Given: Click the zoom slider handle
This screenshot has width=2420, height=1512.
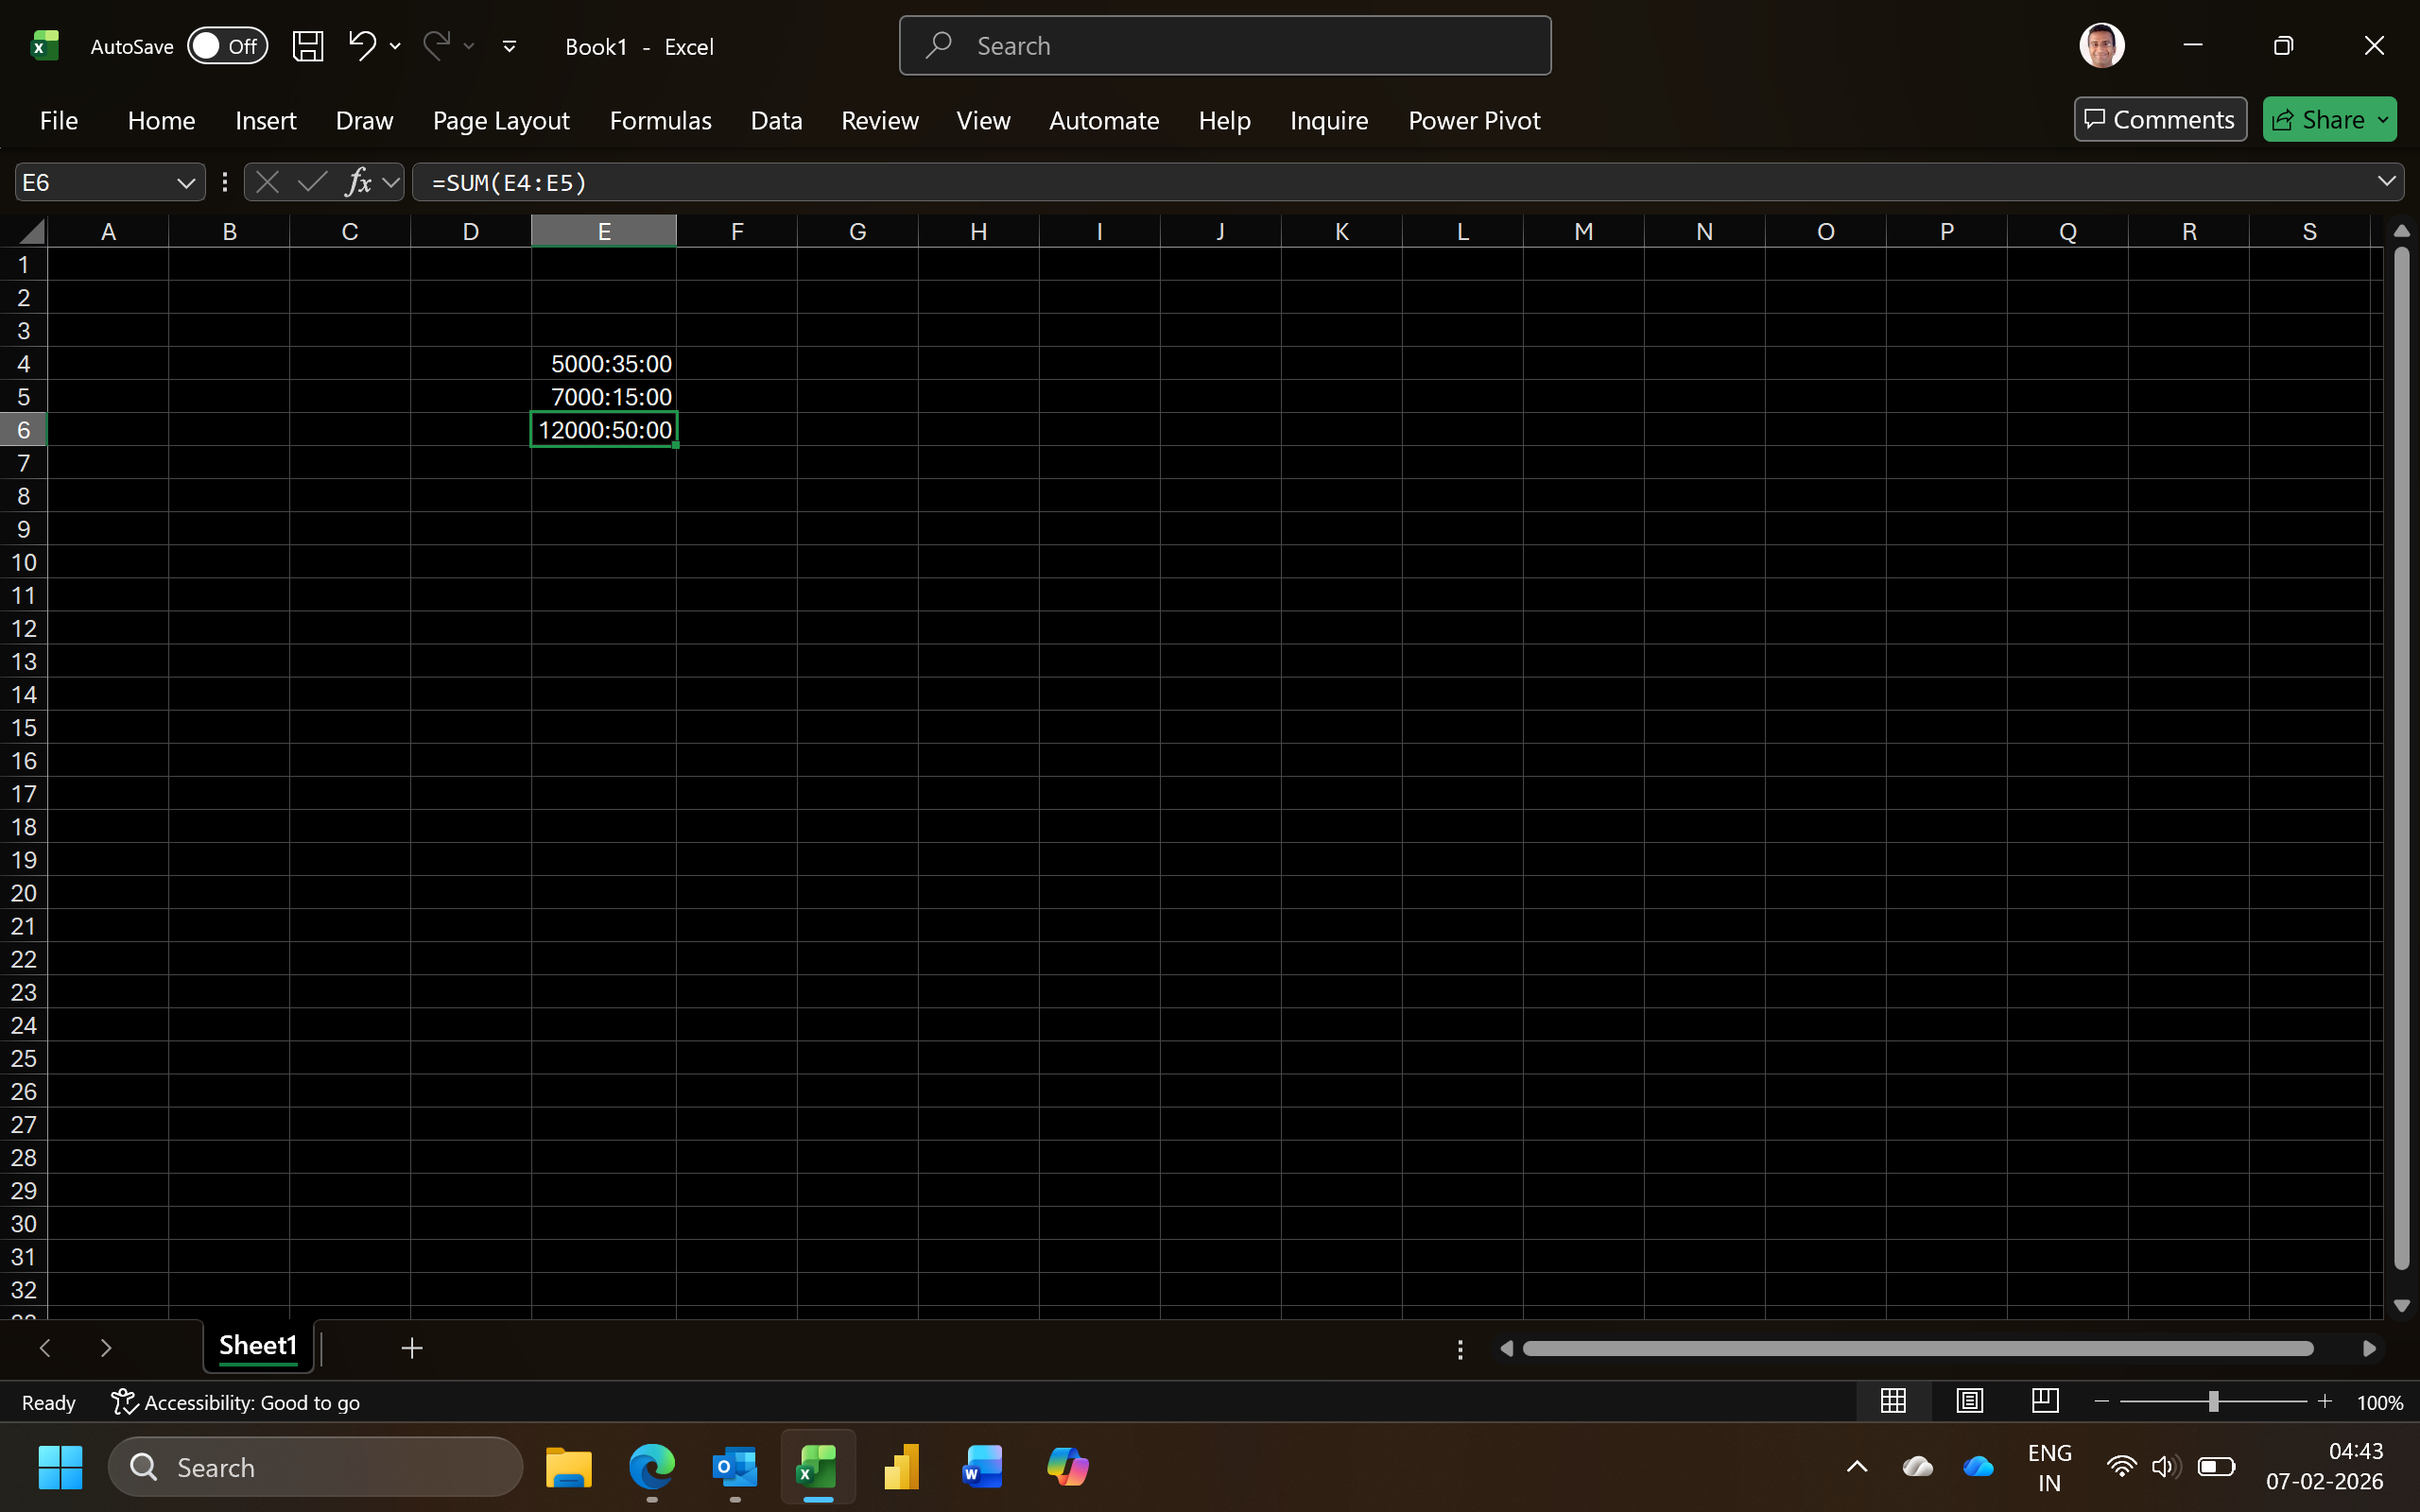Looking at the screenshot, I should click(2213, 1402).
